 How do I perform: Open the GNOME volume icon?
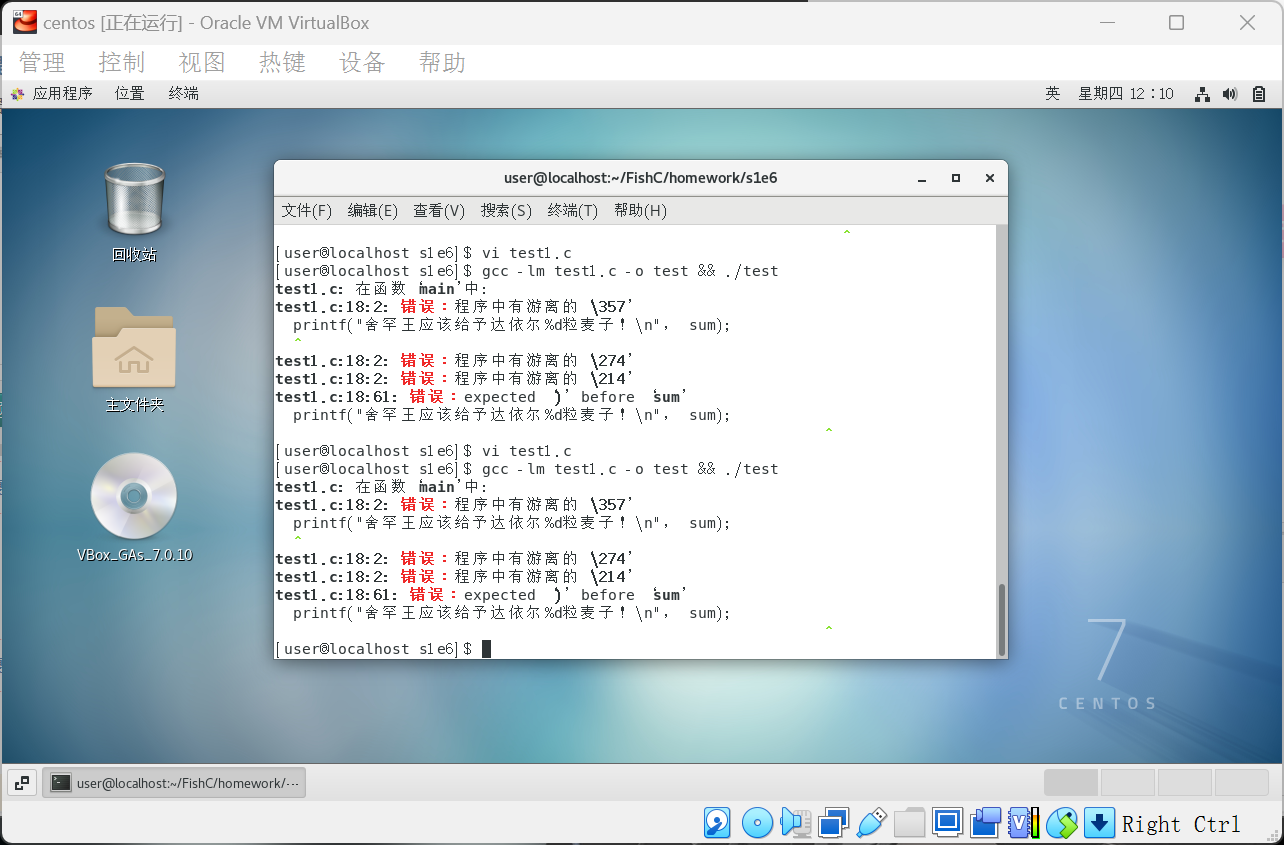point(1230,94)
